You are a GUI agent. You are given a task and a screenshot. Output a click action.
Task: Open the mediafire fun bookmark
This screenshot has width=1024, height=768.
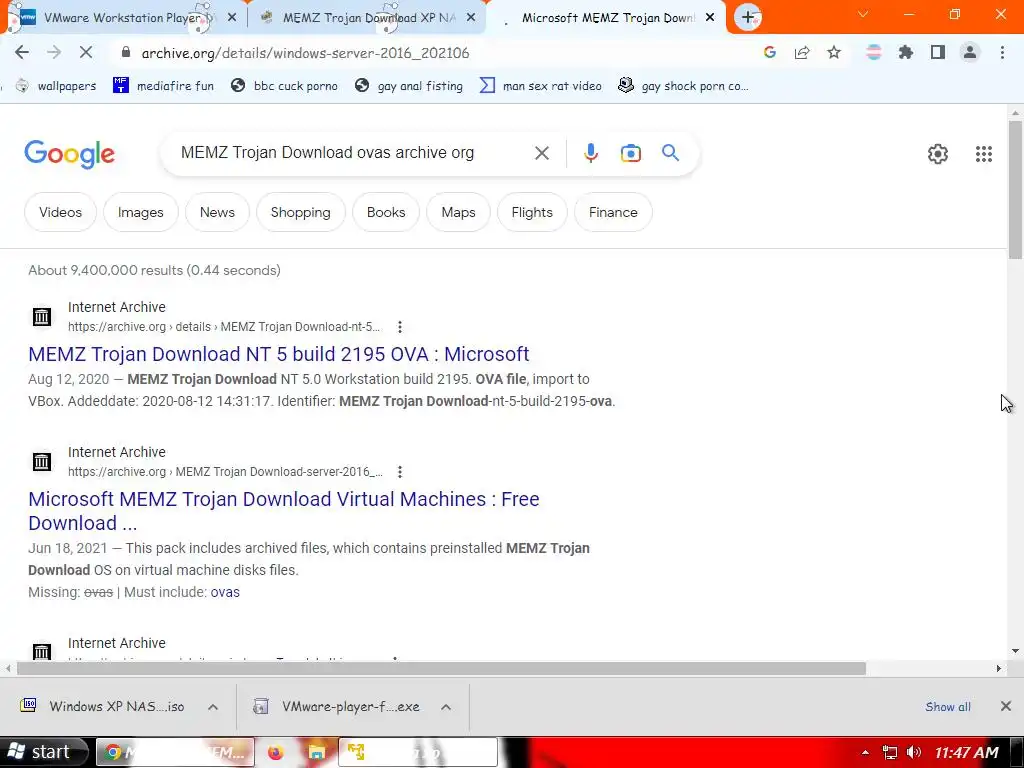[163, 86]
